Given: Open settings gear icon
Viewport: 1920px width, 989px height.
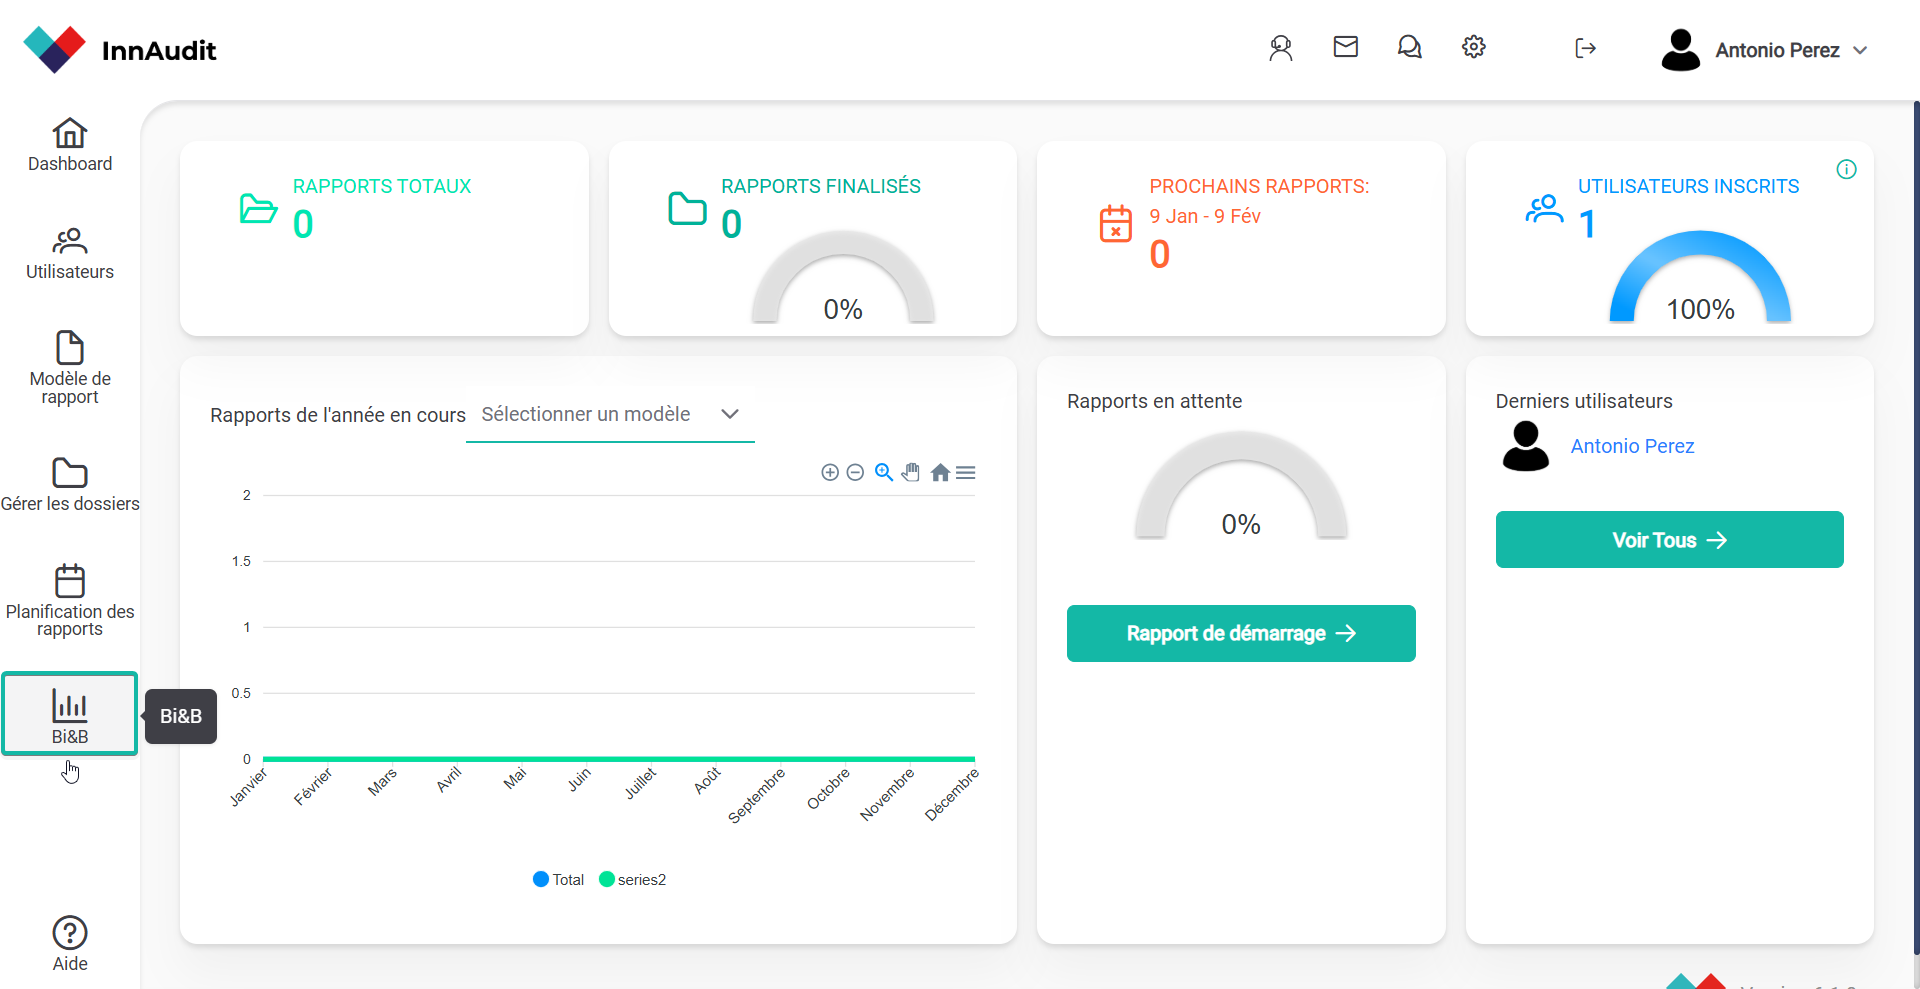Looking at the screenshot, I should [x=1473, y=47].
